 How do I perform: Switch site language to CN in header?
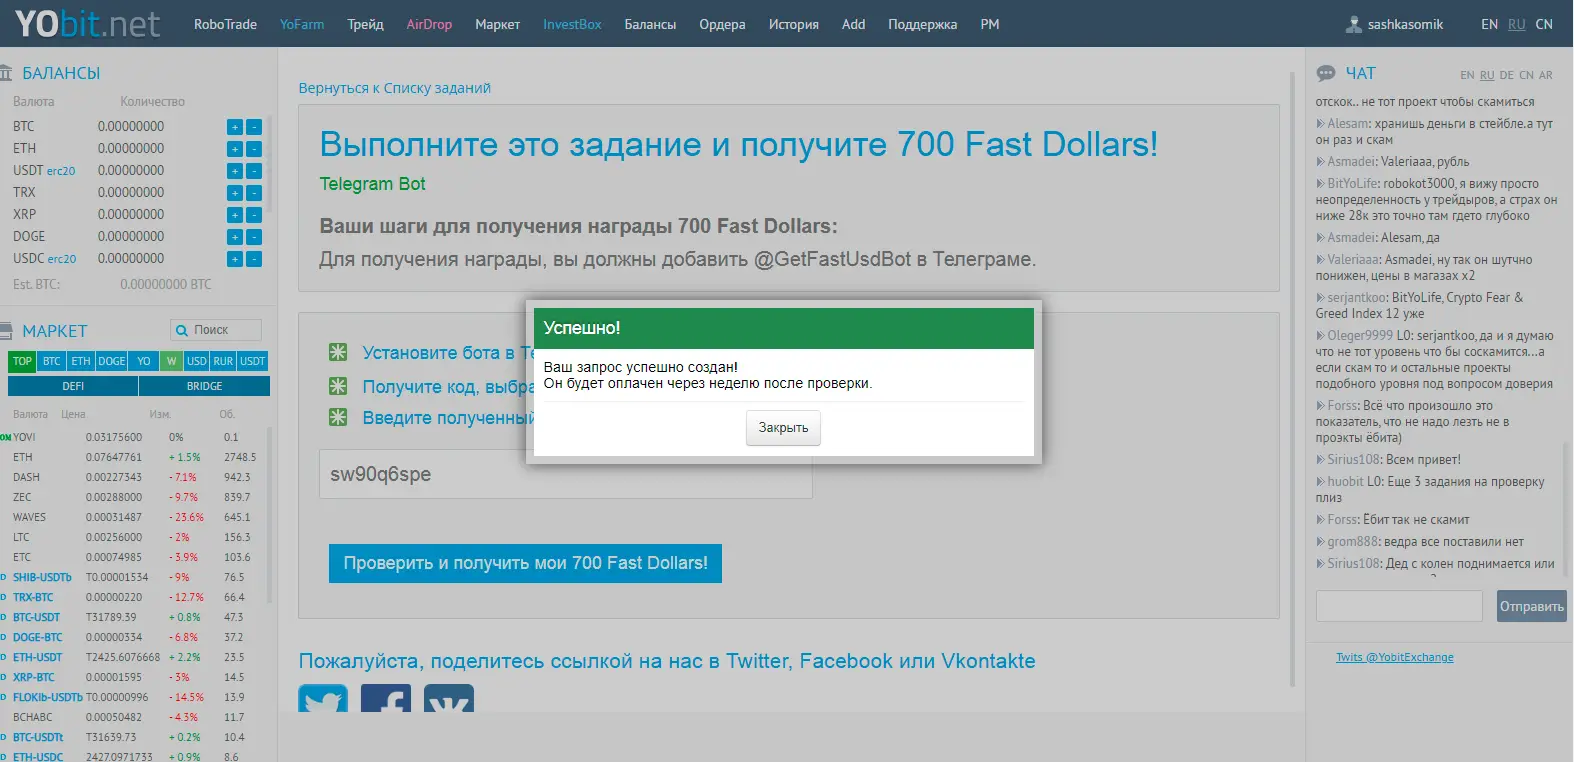coord(1544,25)
